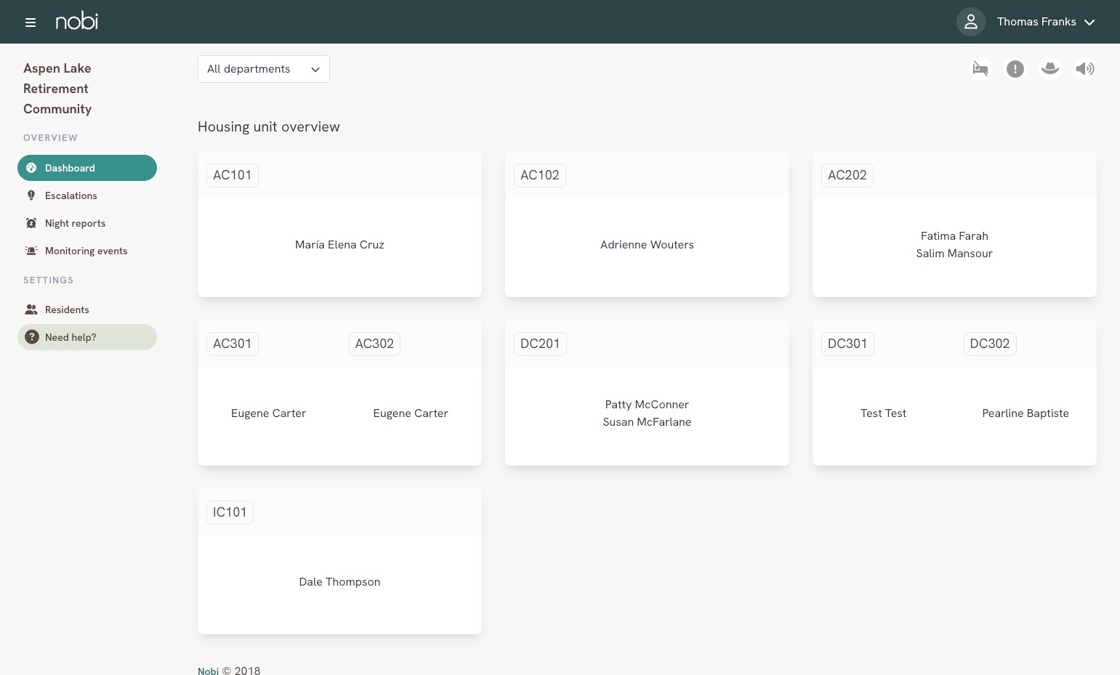Open Night reports page

[75, 223]
